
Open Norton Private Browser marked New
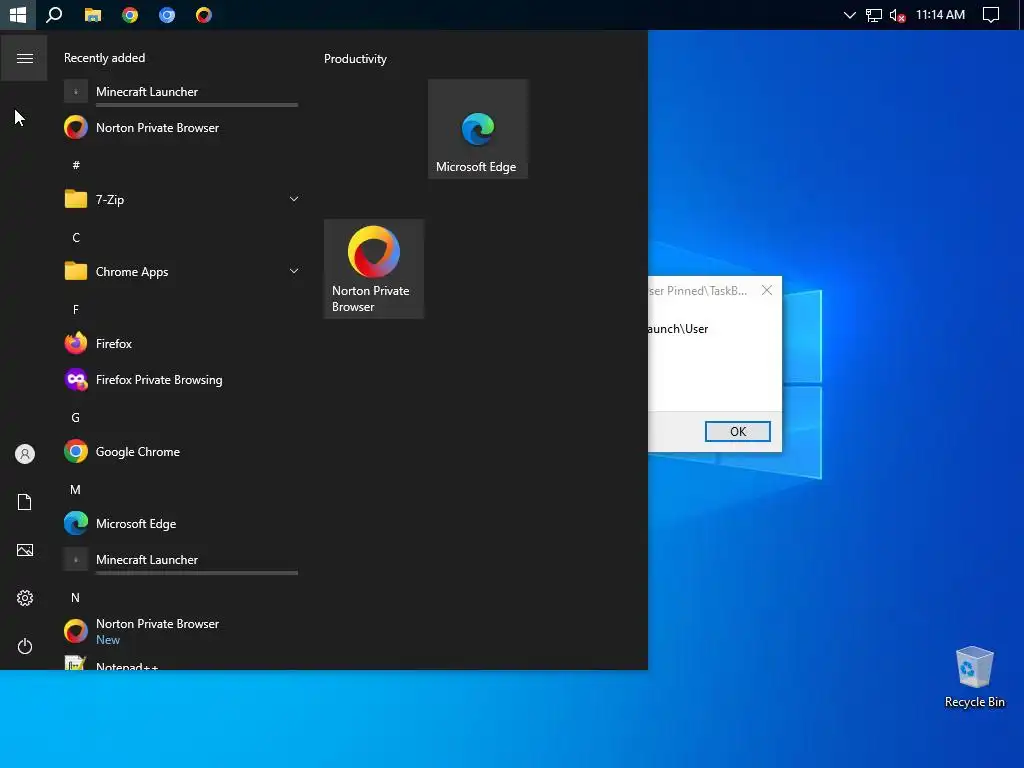click(182, 632)
